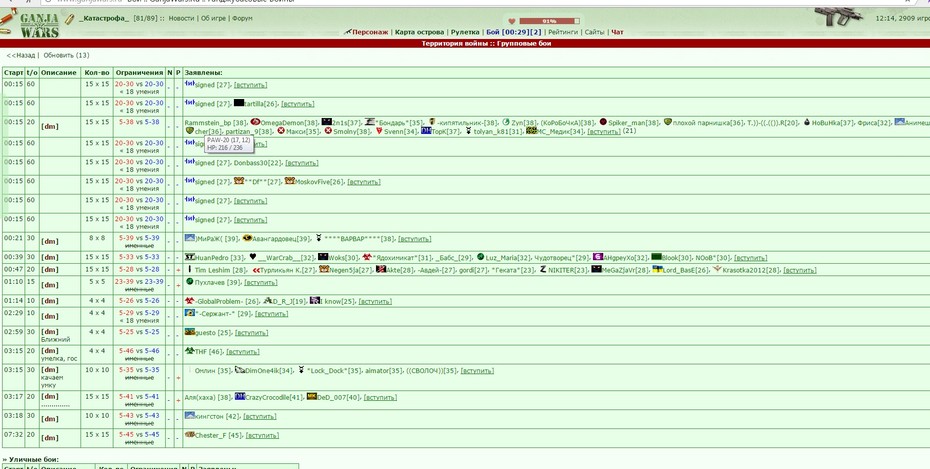Click the flag icon beside Lord_BasE[26]
The image size is (930, 469).
click(x=658, y=270)
